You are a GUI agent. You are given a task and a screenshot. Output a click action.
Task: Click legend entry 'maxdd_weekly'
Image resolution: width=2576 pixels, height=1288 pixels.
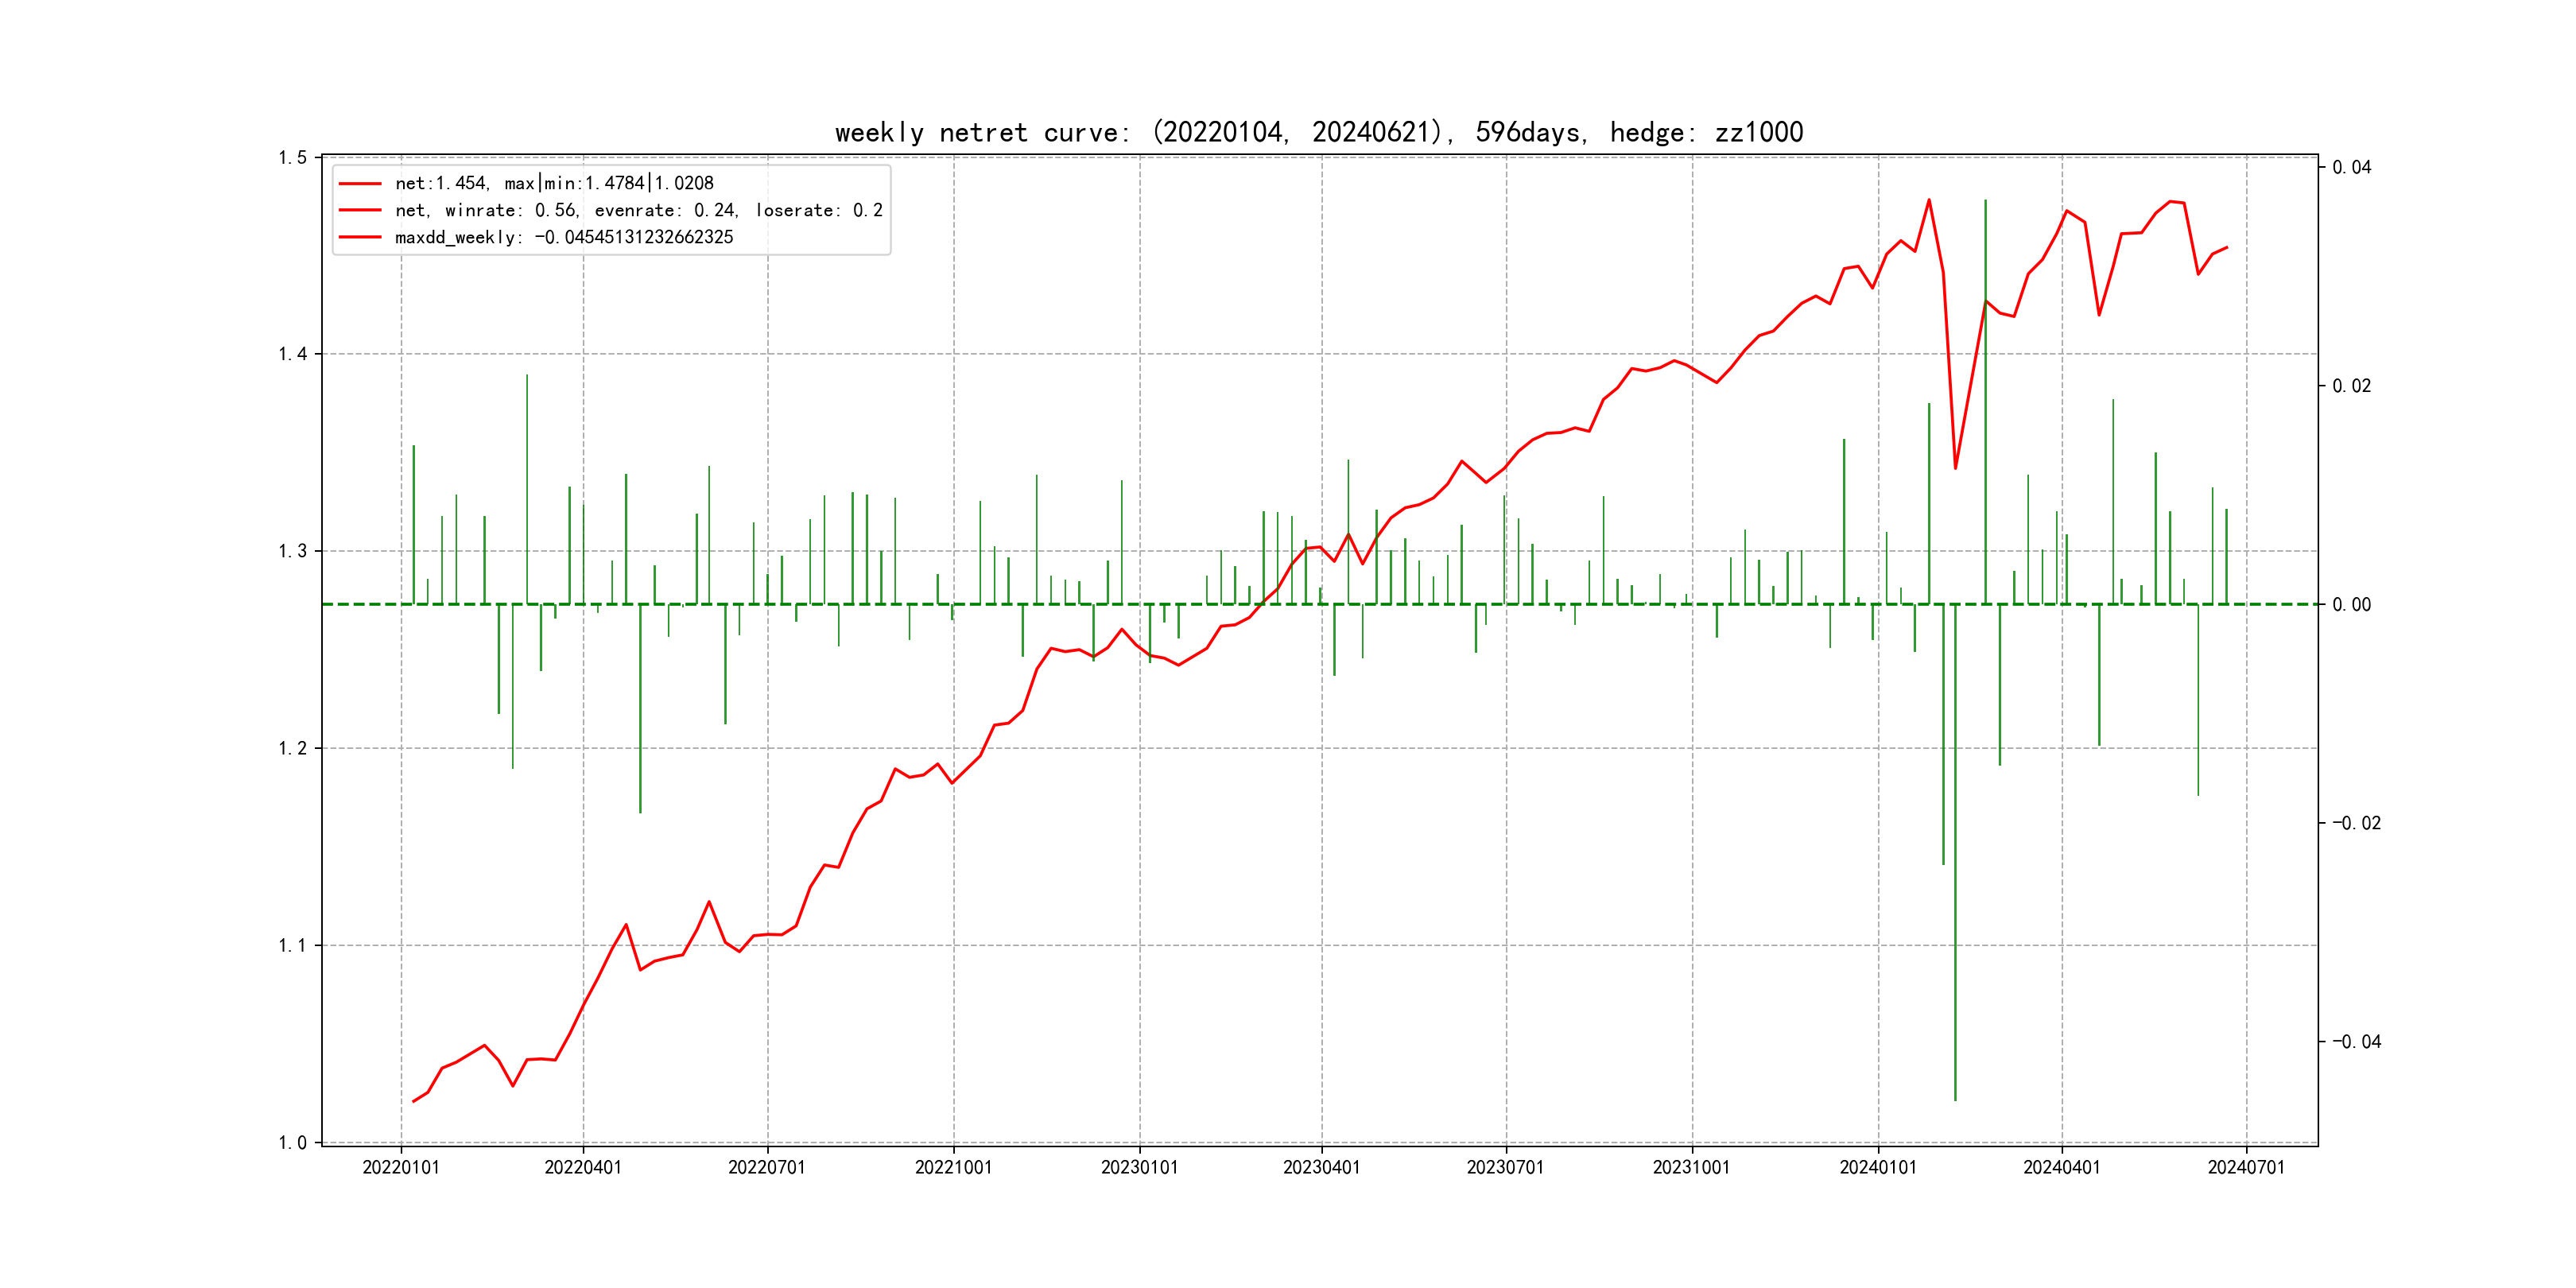(x=564, y=237)
